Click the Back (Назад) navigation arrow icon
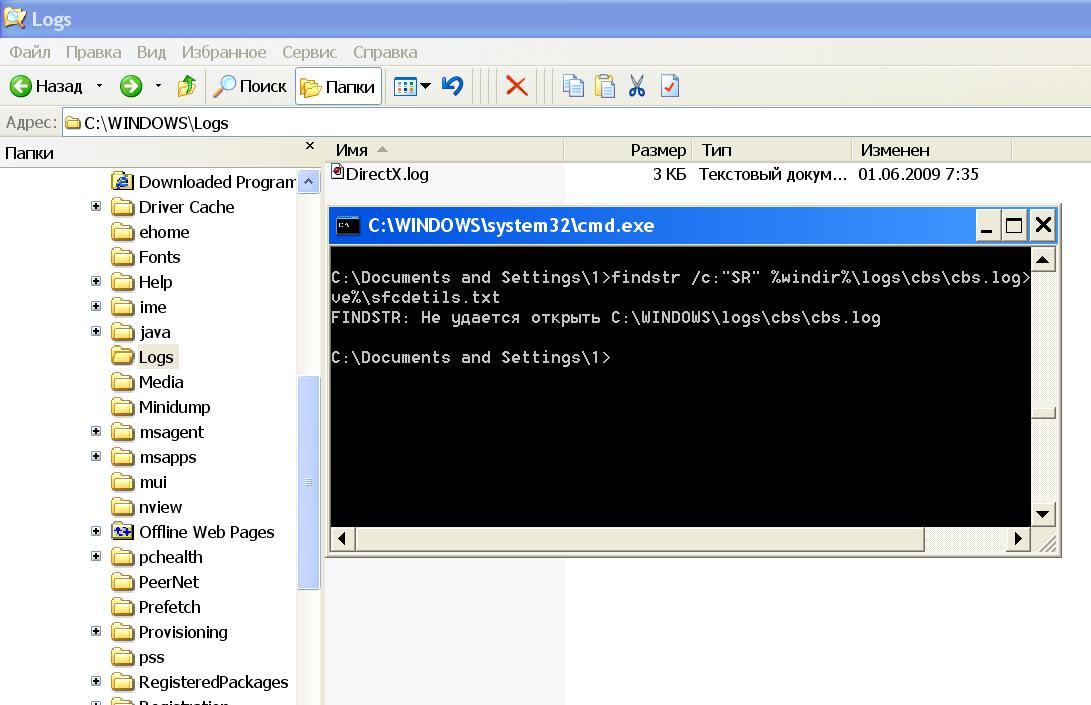Viewport: 1091px width, 705px height. 21,87
